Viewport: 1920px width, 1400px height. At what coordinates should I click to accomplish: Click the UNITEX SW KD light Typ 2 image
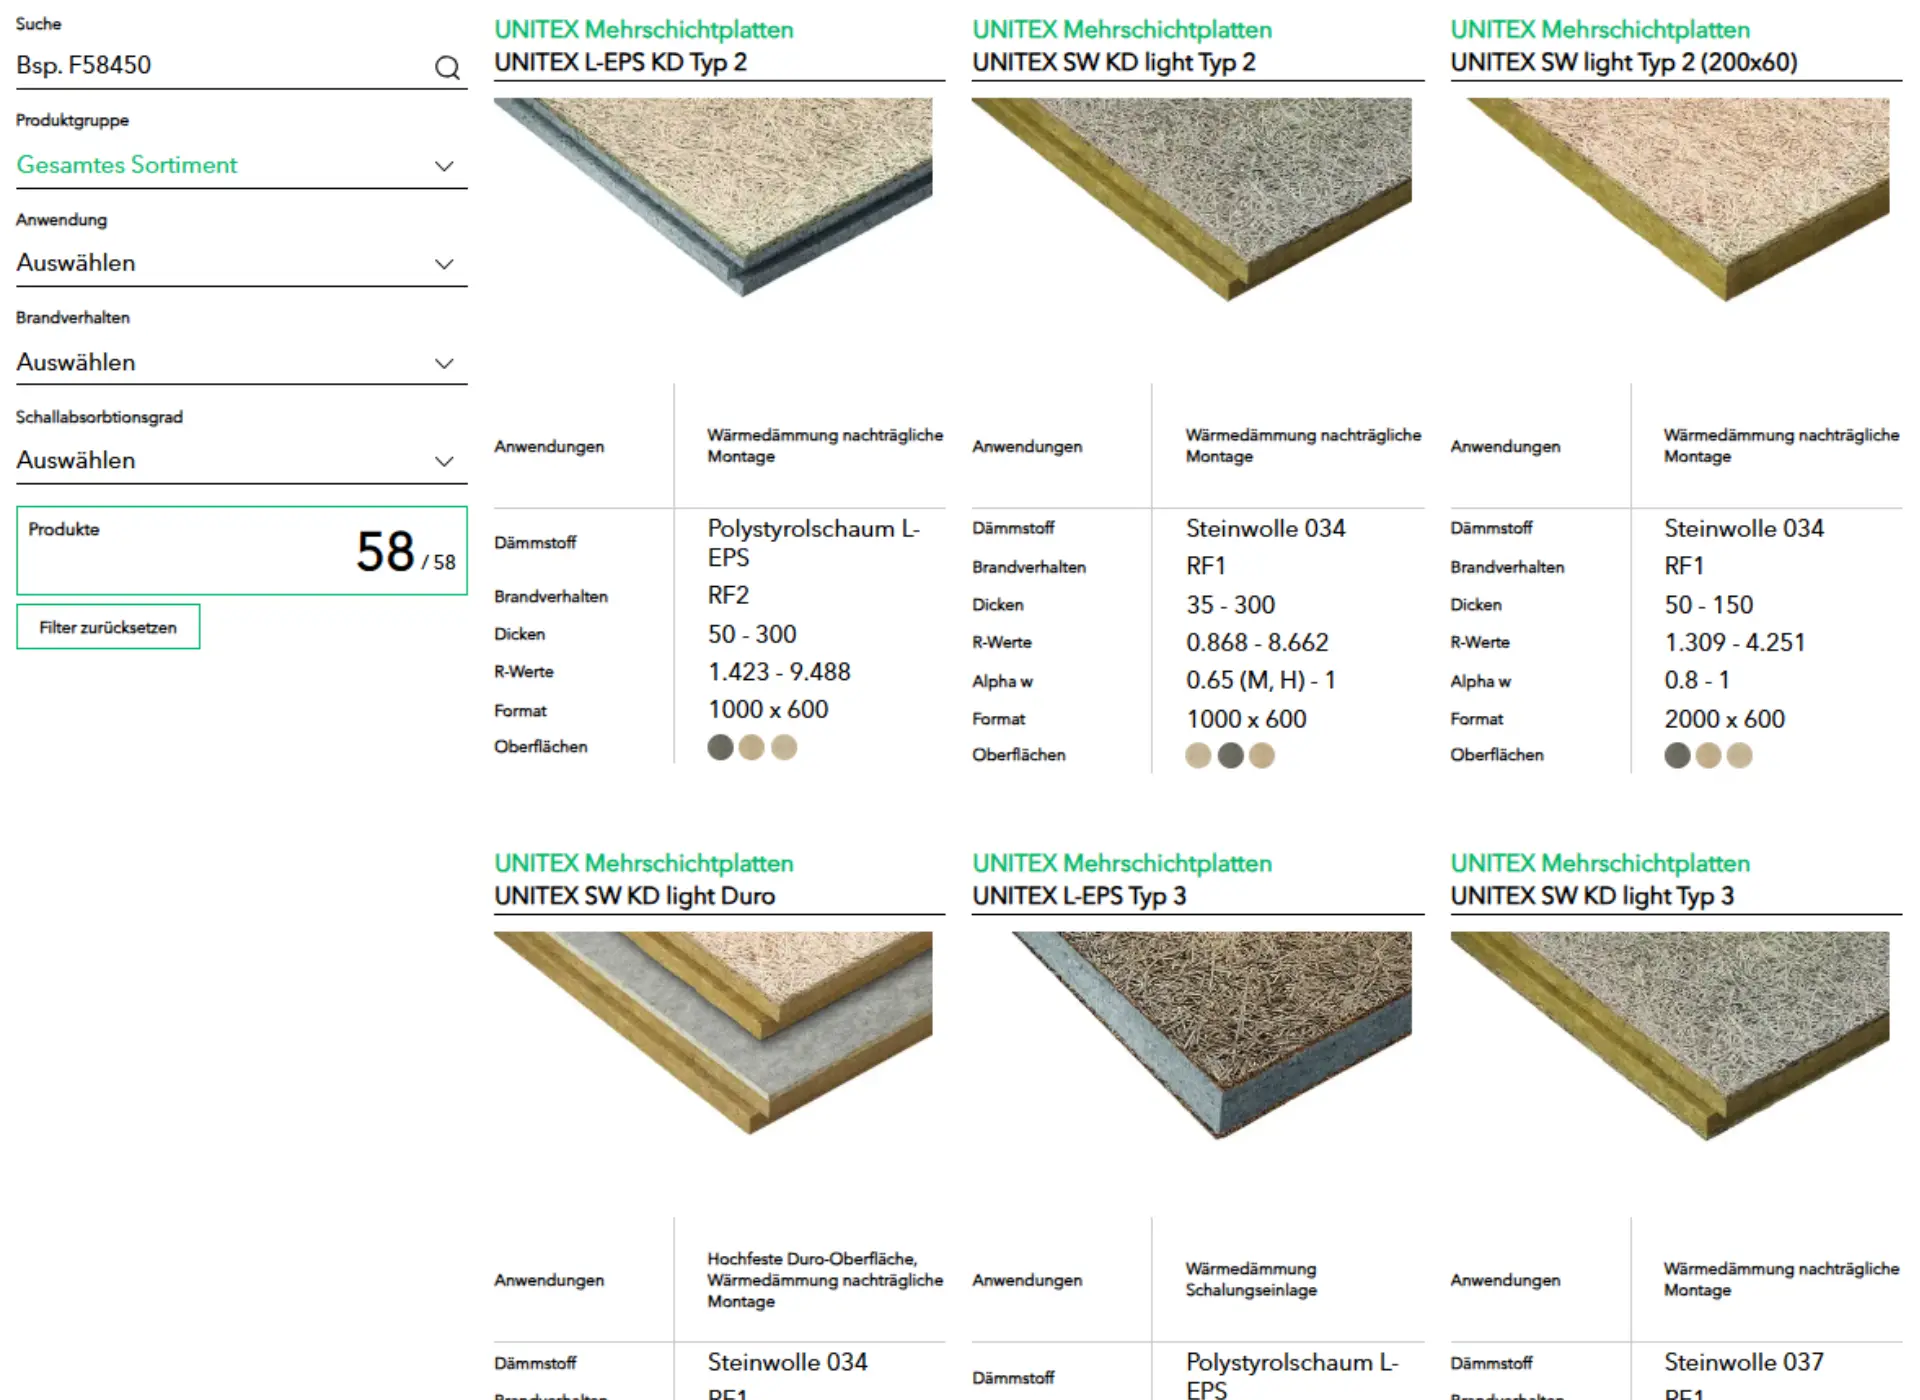(x=1192, y=199)
